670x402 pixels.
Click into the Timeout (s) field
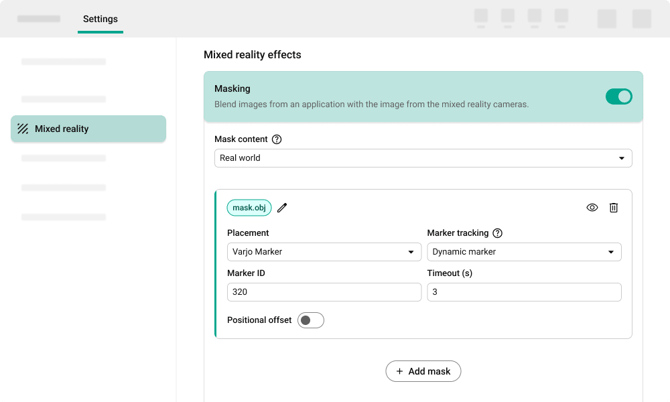pyautogui.click(x=523, y=292)
